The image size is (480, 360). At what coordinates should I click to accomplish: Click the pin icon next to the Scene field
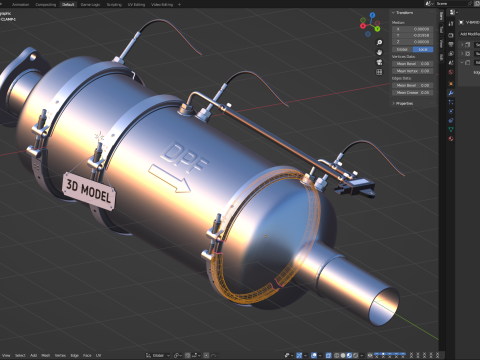[x=470, y=3]
